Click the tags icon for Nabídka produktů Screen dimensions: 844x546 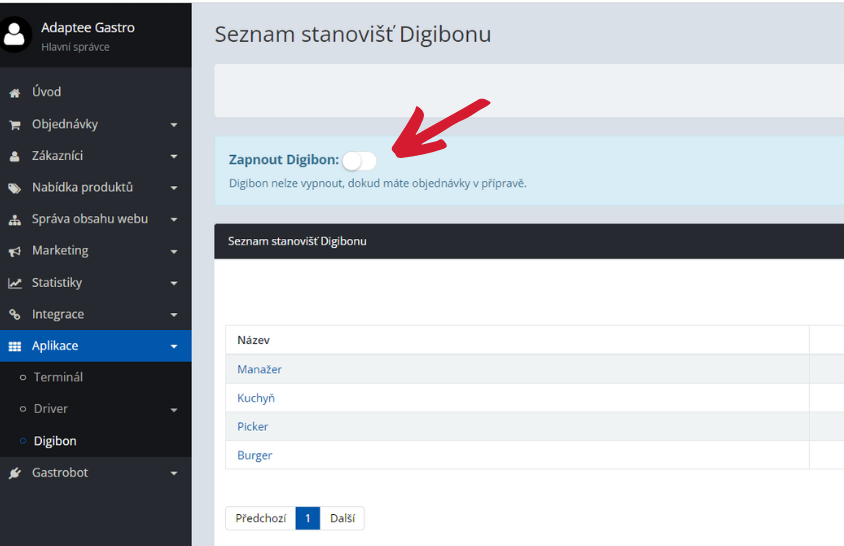tap(15, 188)
